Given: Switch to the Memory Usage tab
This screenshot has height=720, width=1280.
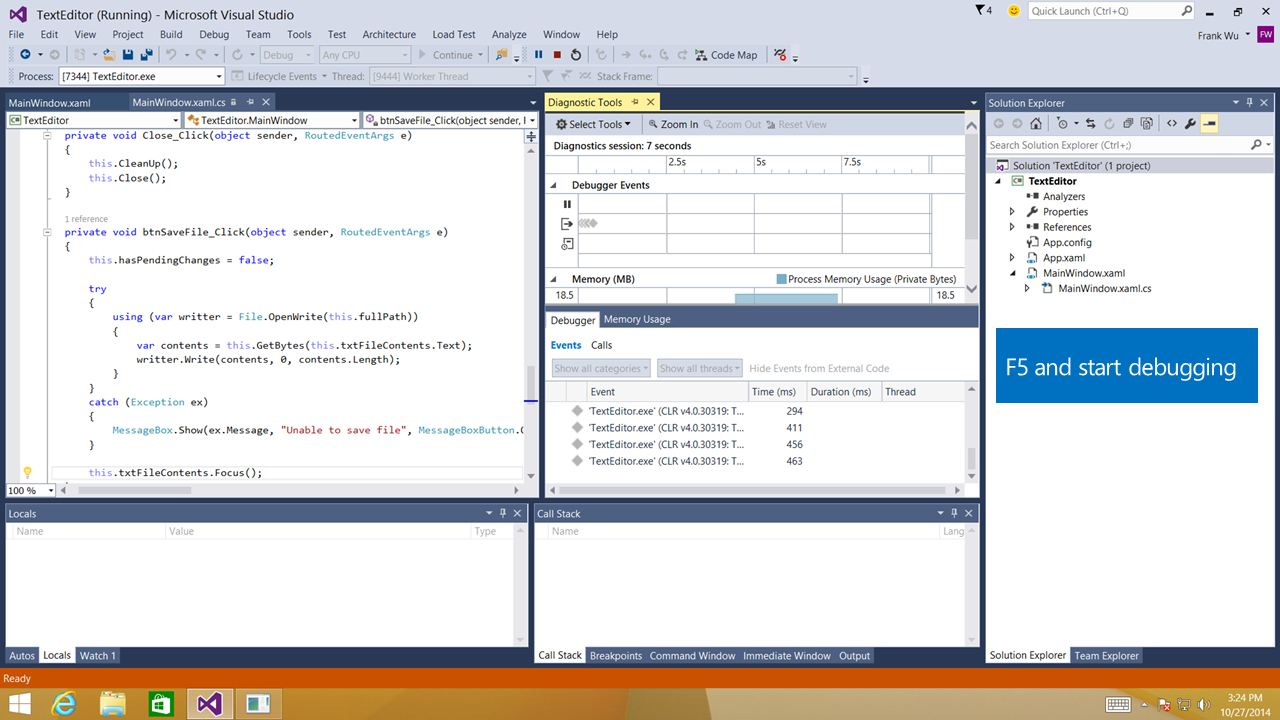Looking at the screenshot, I should pyautogui.click(x=637, y=319).
